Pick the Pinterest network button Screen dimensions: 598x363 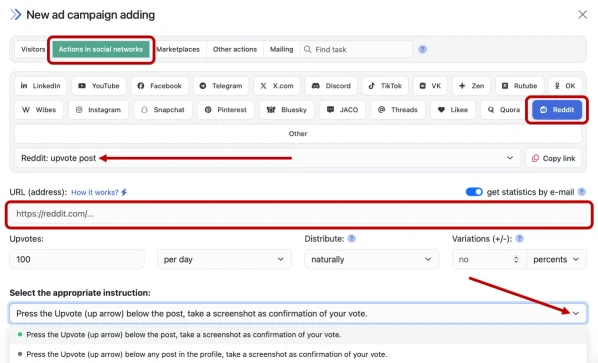(x=226, y=110)
